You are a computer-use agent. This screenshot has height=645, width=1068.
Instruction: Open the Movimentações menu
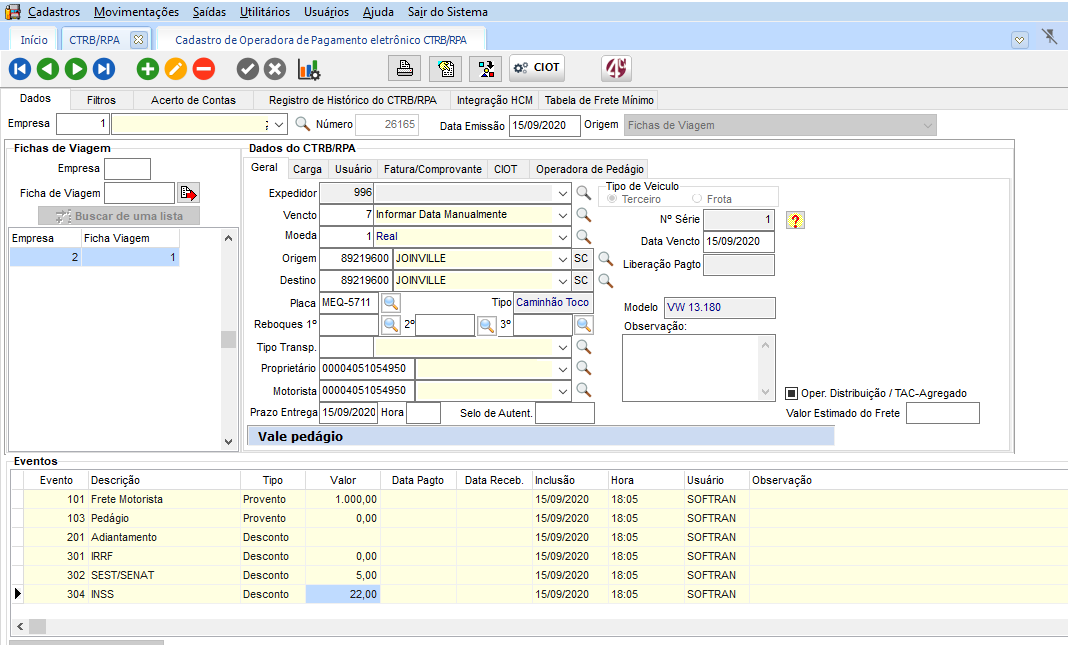136,12
